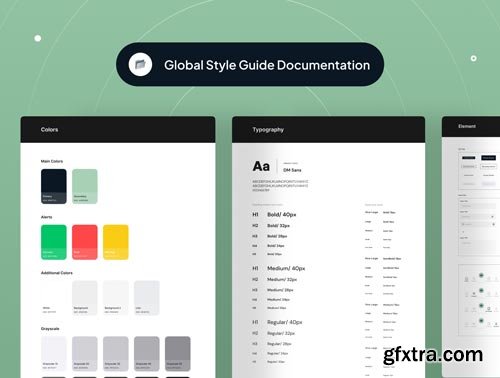Open the Element panel header
This screenshot has height=378, width=500.
tap(471, 127)
